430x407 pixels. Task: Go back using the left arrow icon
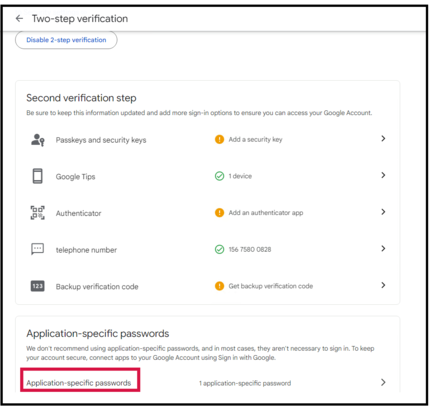[19, 19]
